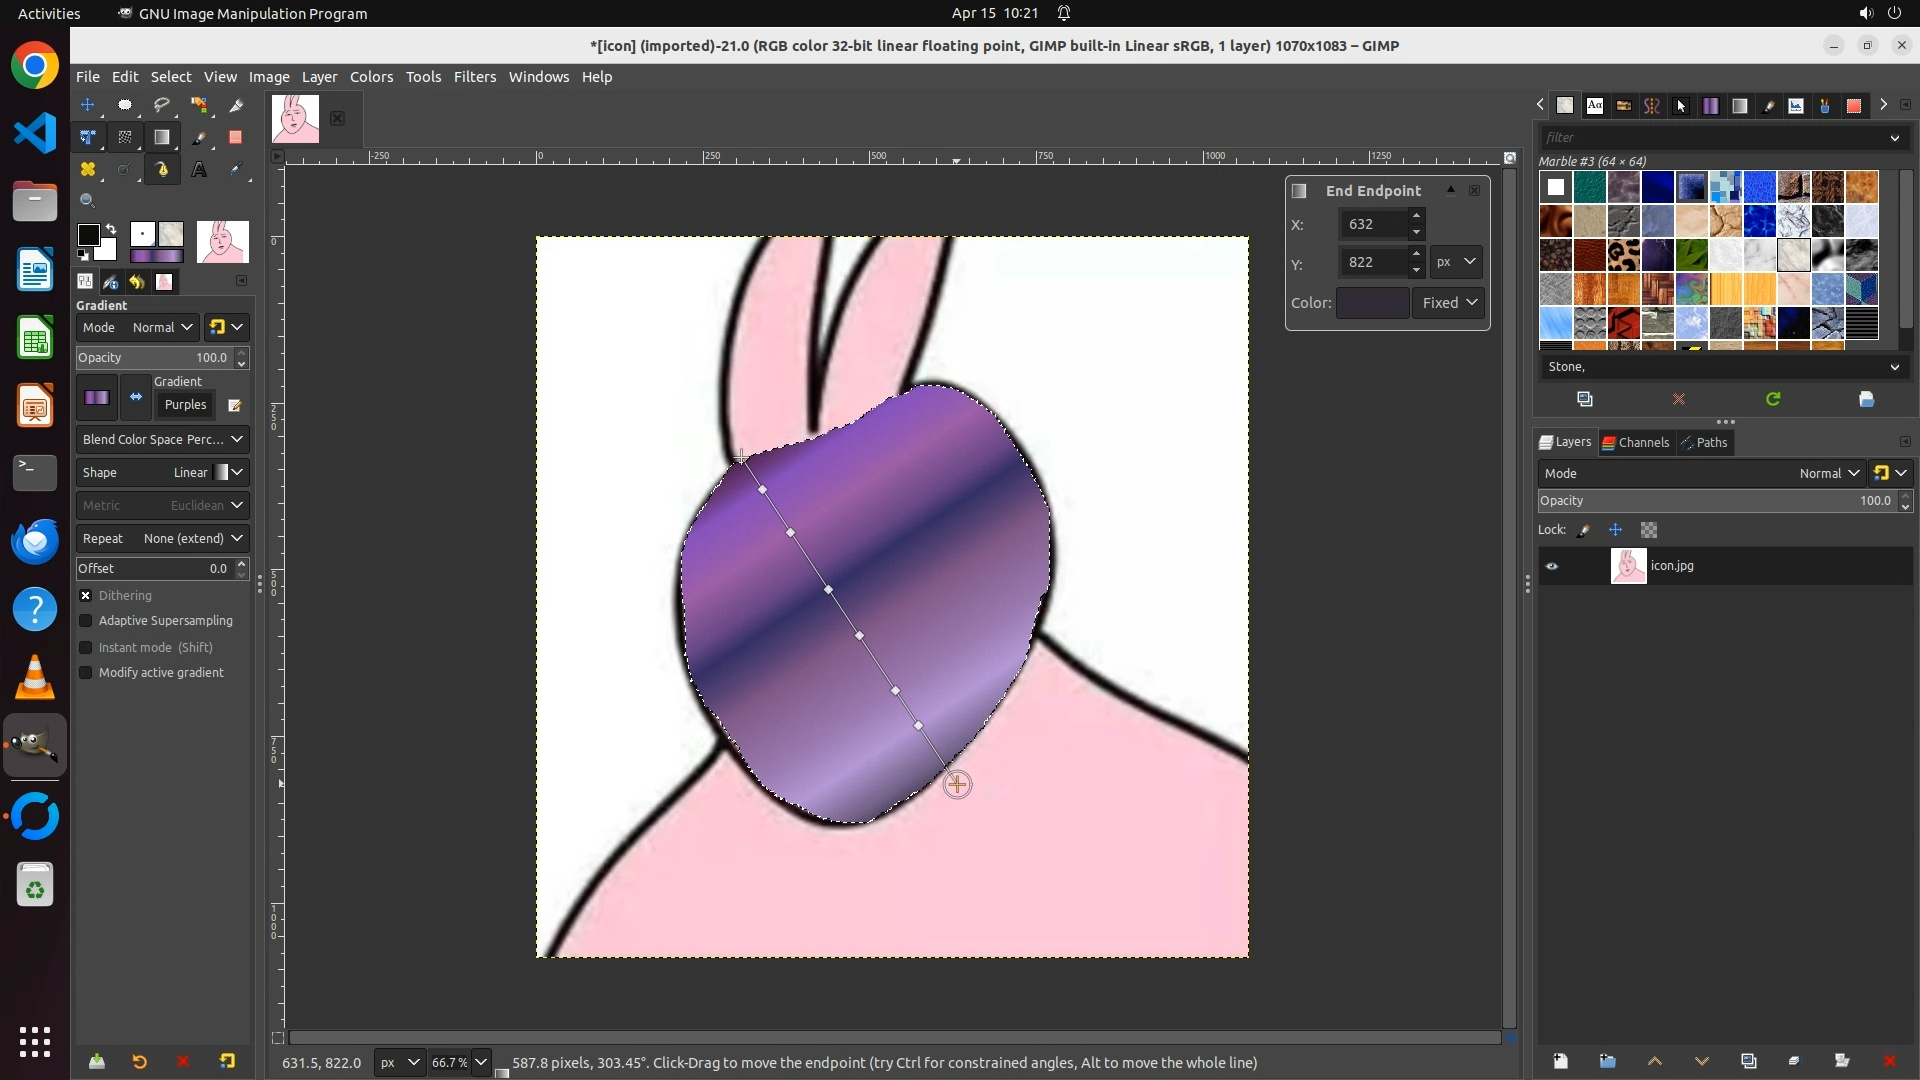Select the Text tool

199,170
